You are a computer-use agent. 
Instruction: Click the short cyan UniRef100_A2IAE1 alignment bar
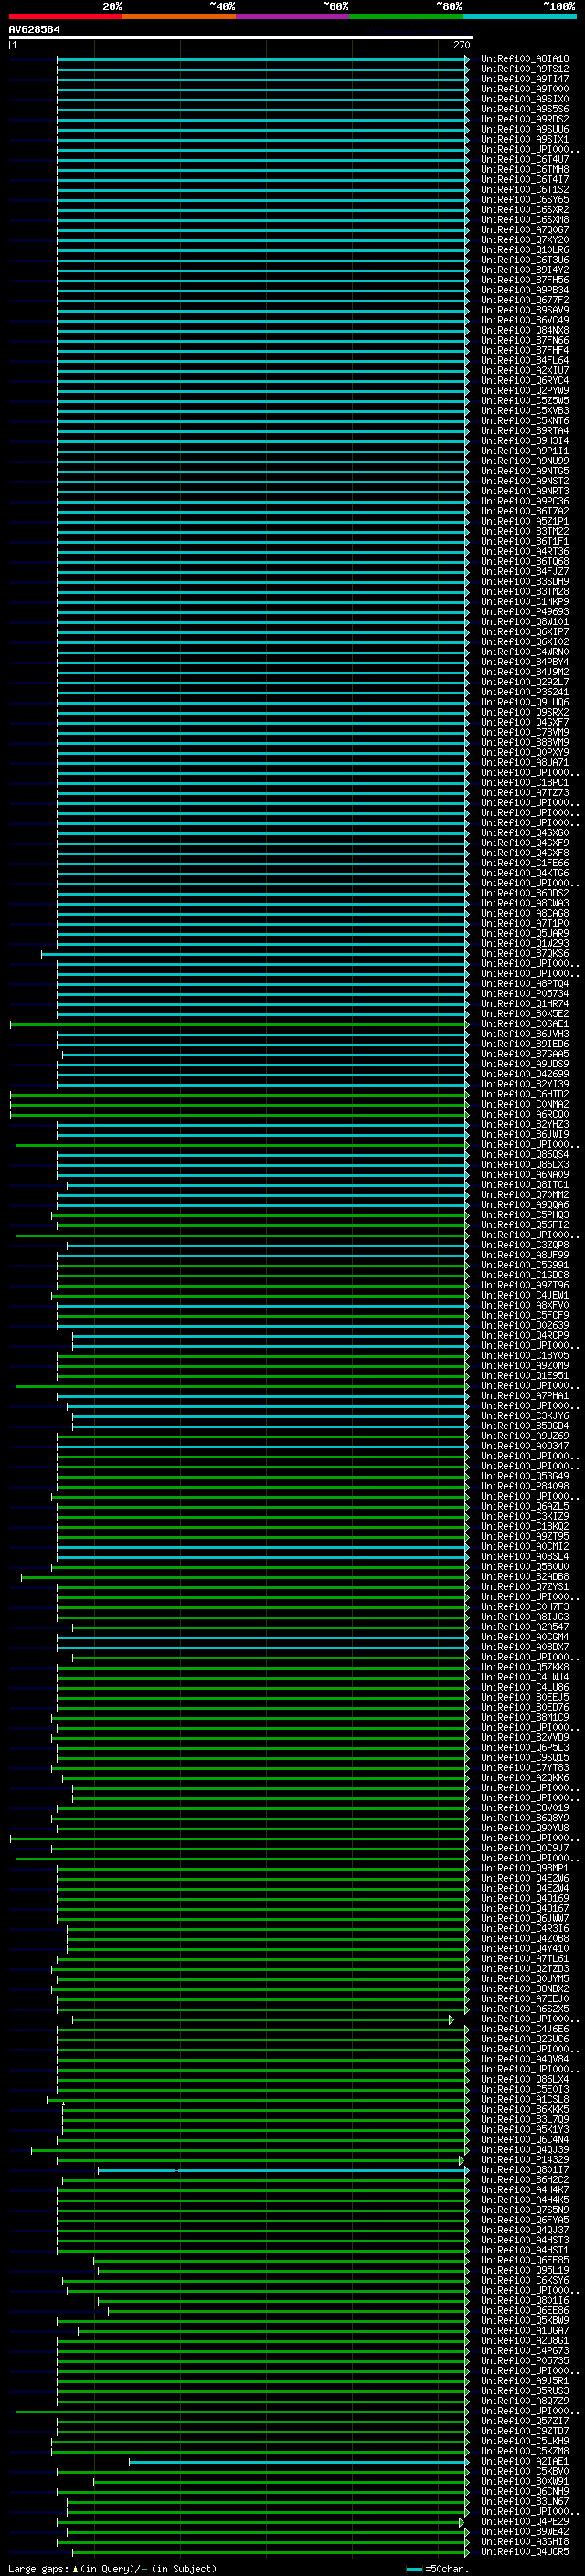coord(298,2462)
